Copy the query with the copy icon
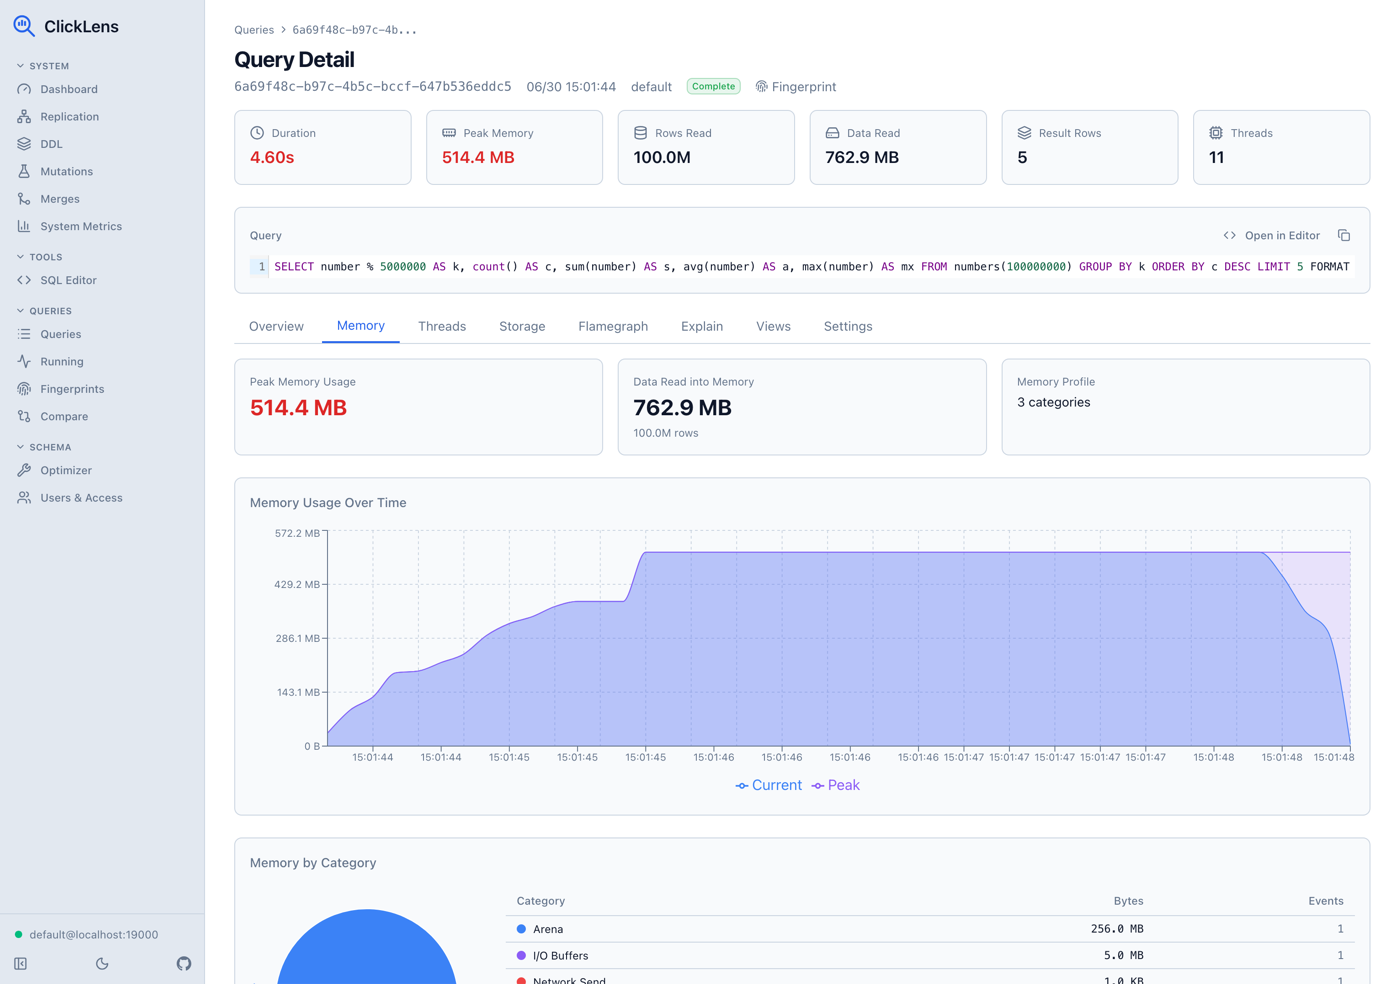 point(1344,236)
